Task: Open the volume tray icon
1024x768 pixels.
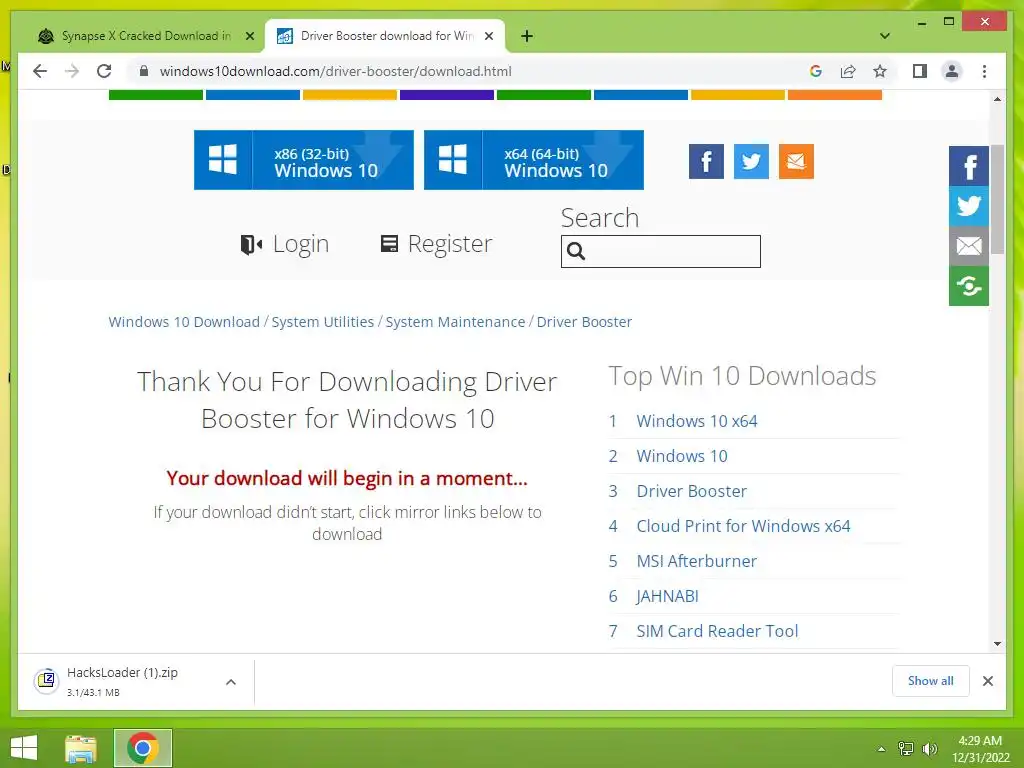Action: pos(929,749)
